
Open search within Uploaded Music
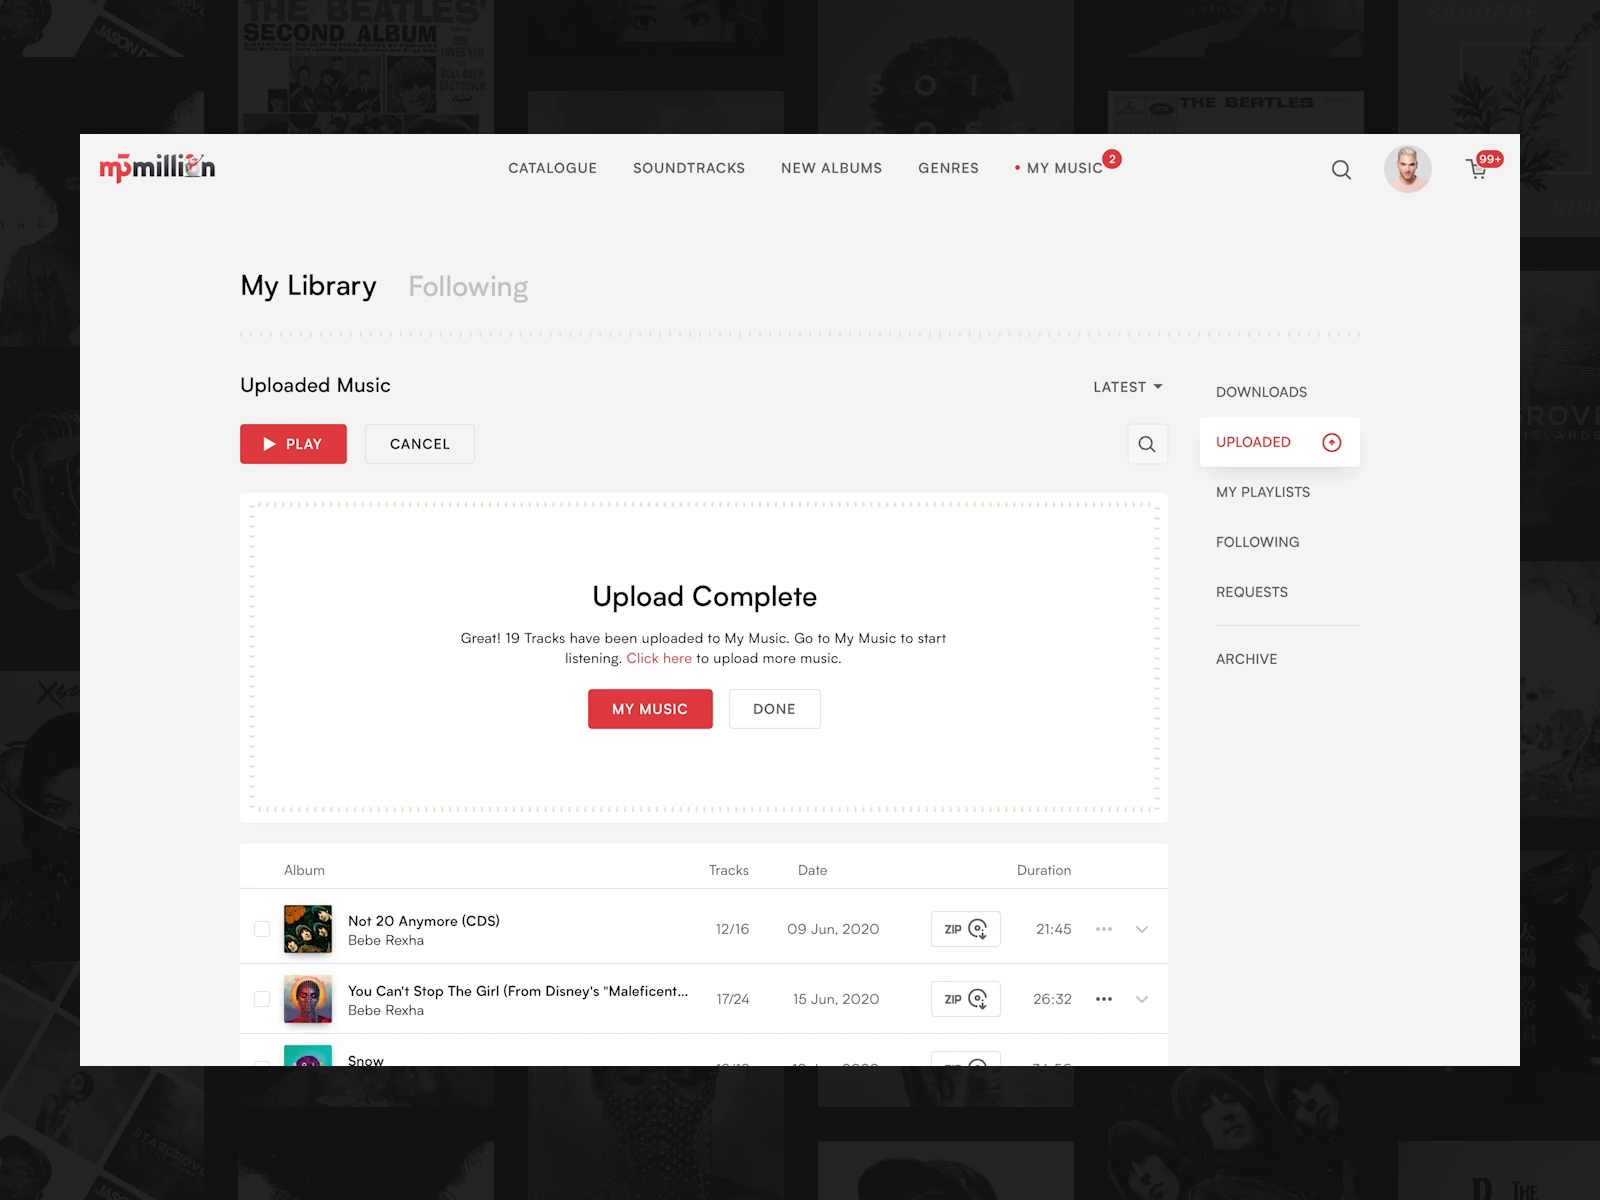pos(1147,444)
